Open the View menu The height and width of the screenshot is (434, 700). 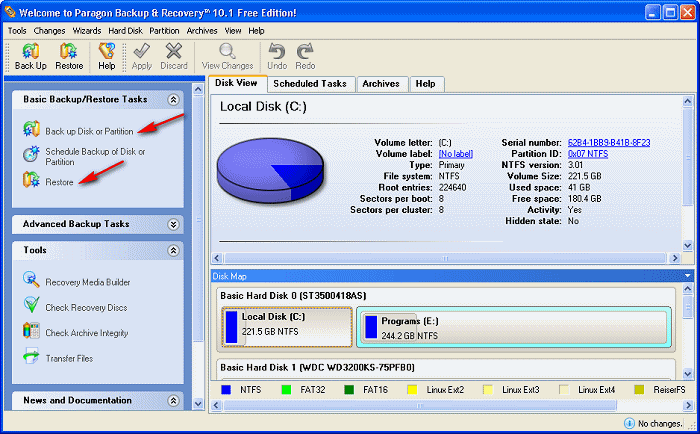tap(233, 31)
